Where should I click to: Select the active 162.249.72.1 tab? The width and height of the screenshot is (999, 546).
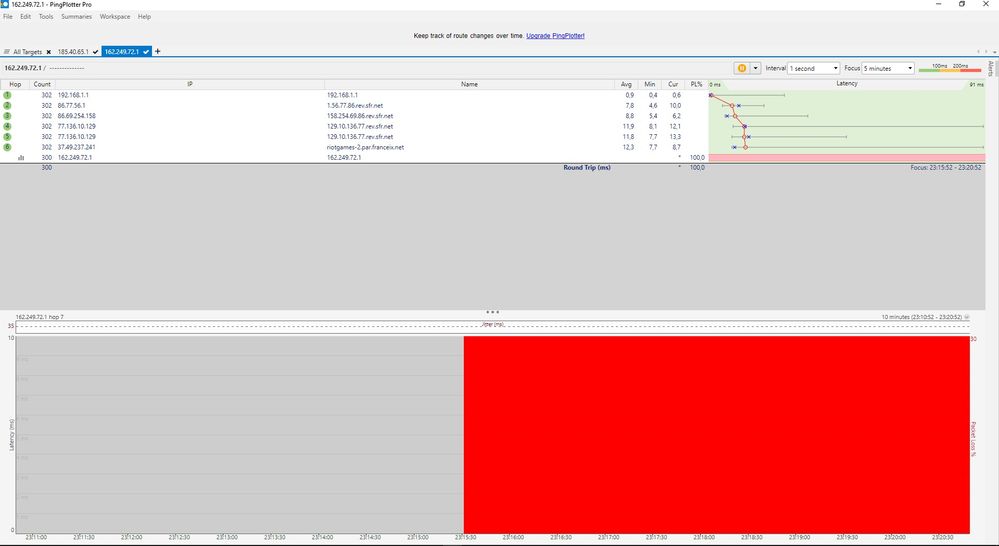click(126, 52)
